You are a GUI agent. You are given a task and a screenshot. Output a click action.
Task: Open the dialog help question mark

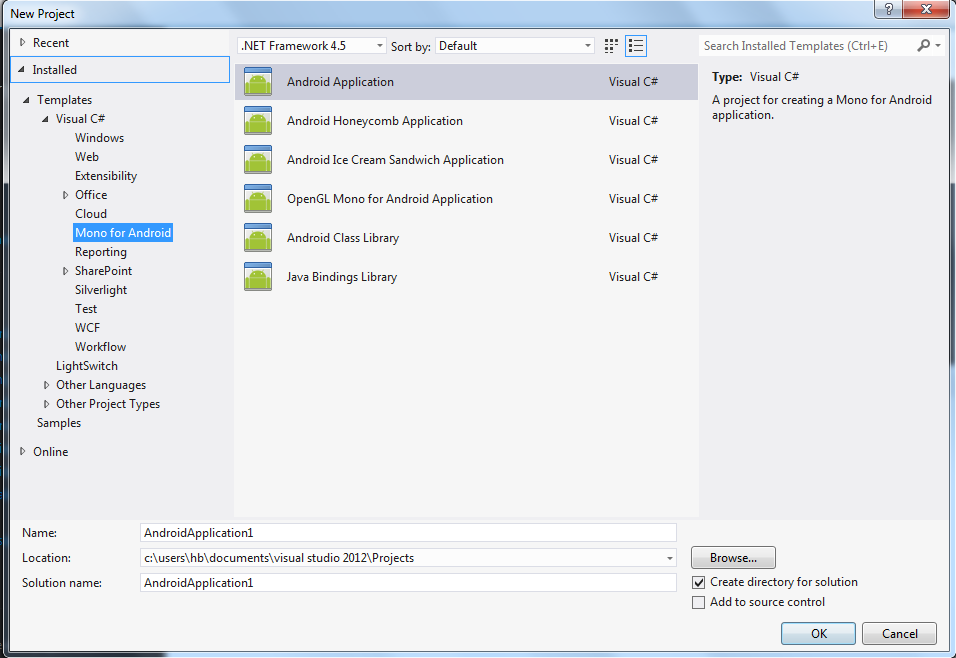coord(888,9)
